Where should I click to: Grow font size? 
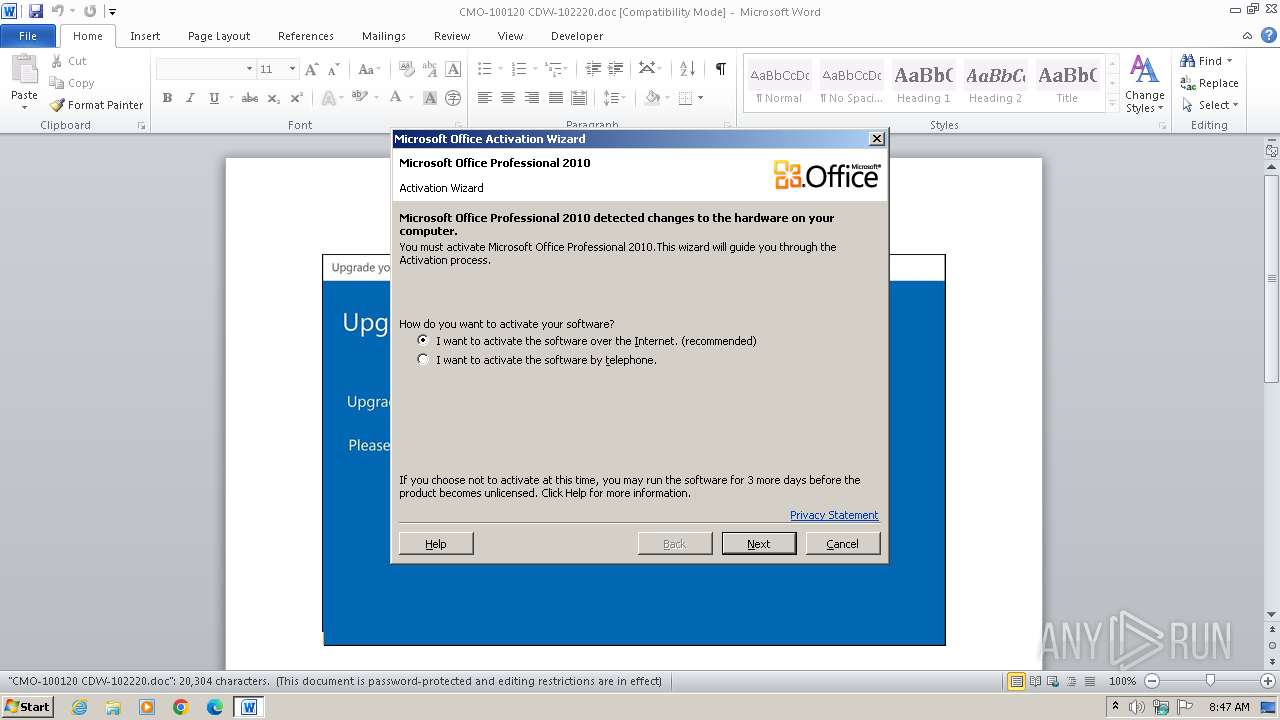(312, 69)
